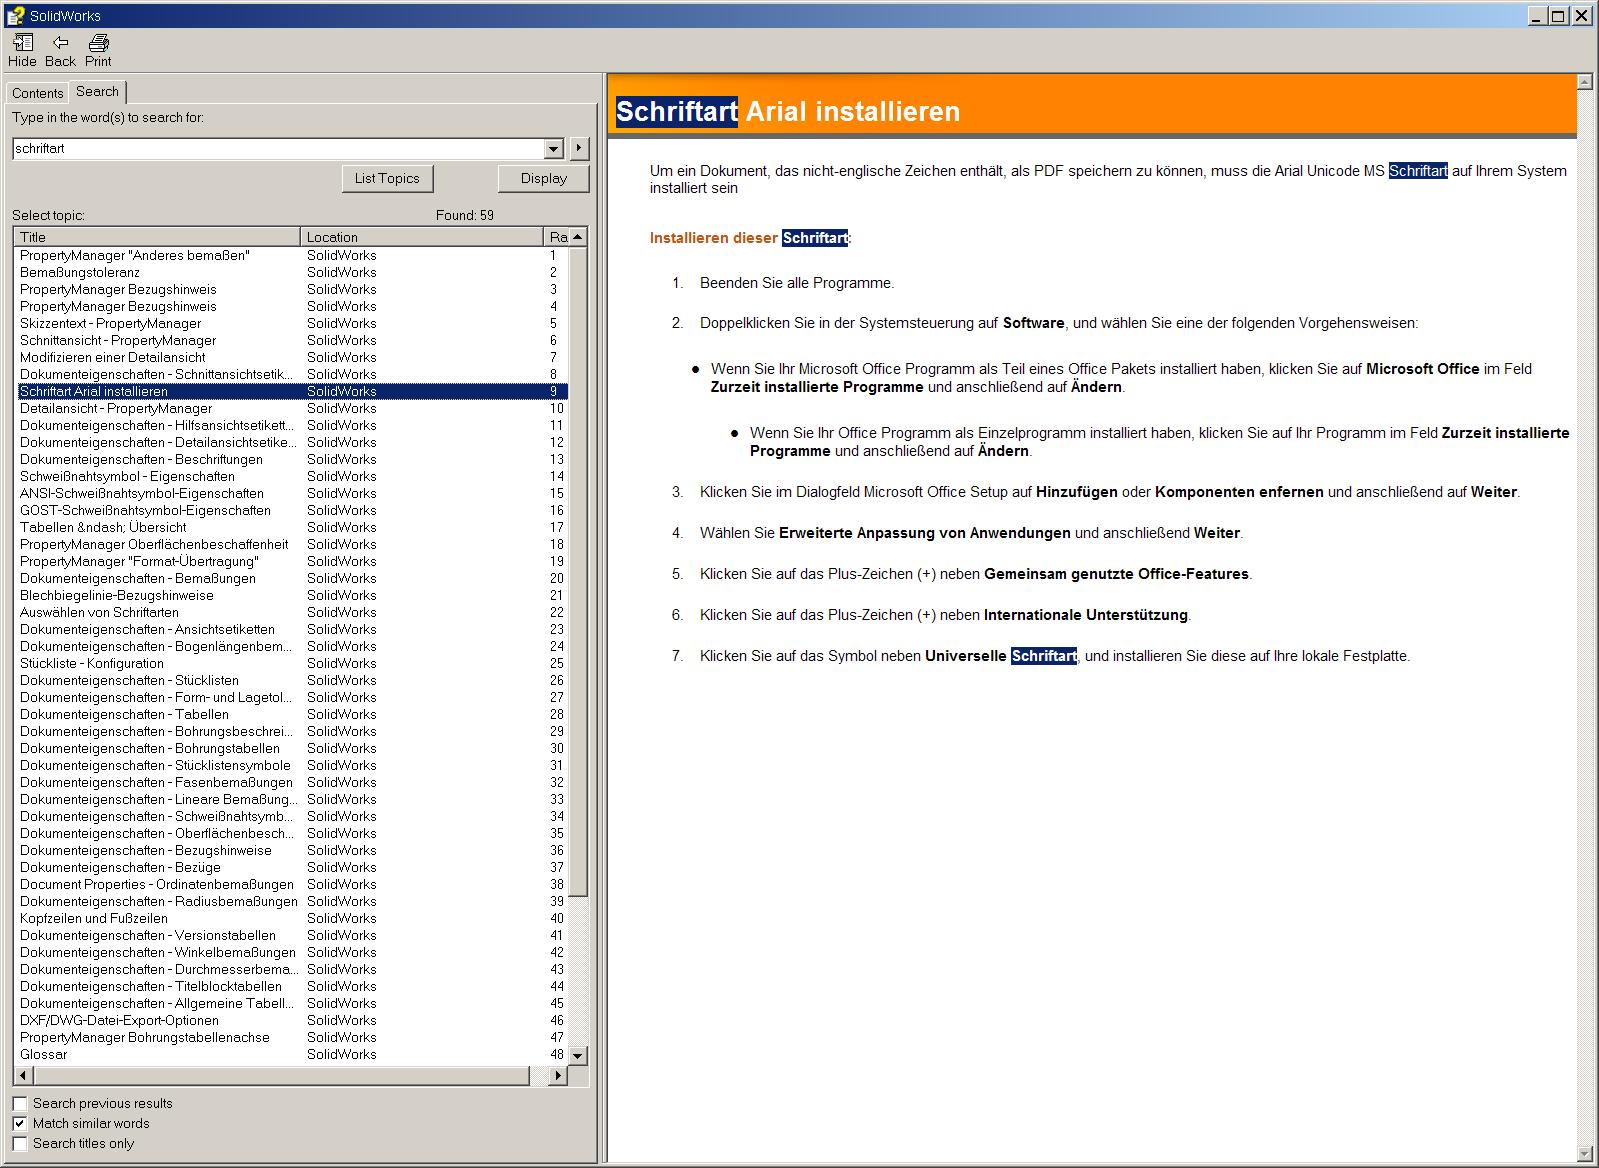Enable Search previous results checkbox

(20, 1103)
